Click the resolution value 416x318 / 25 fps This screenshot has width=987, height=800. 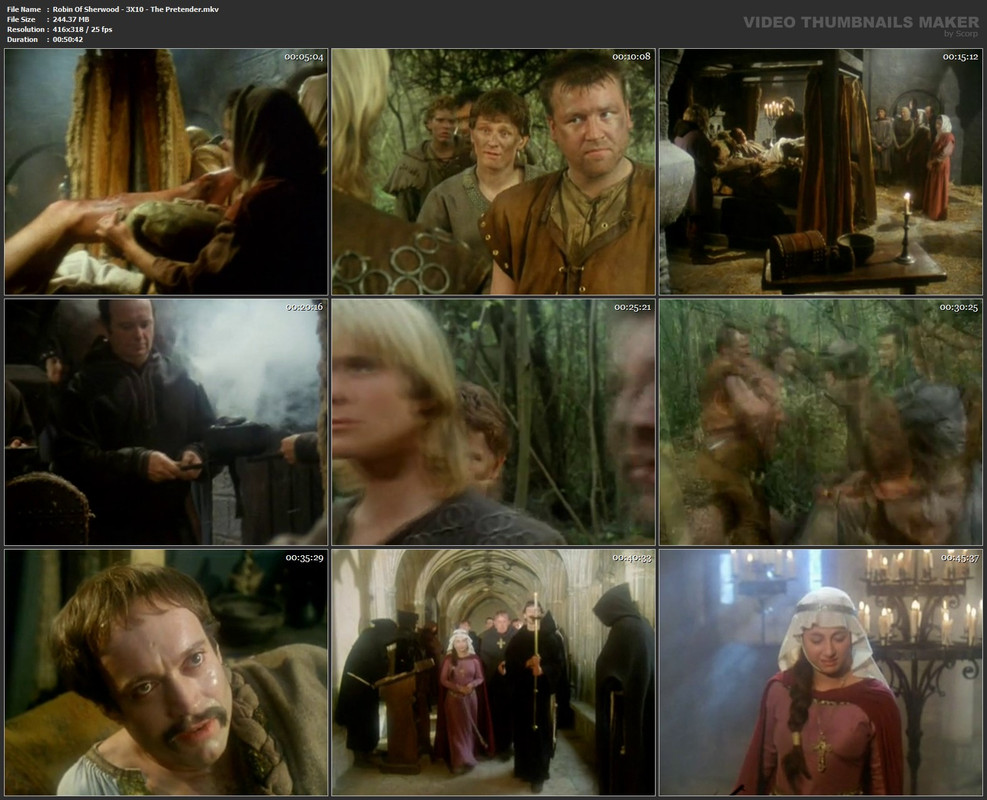tap(82, 30)
